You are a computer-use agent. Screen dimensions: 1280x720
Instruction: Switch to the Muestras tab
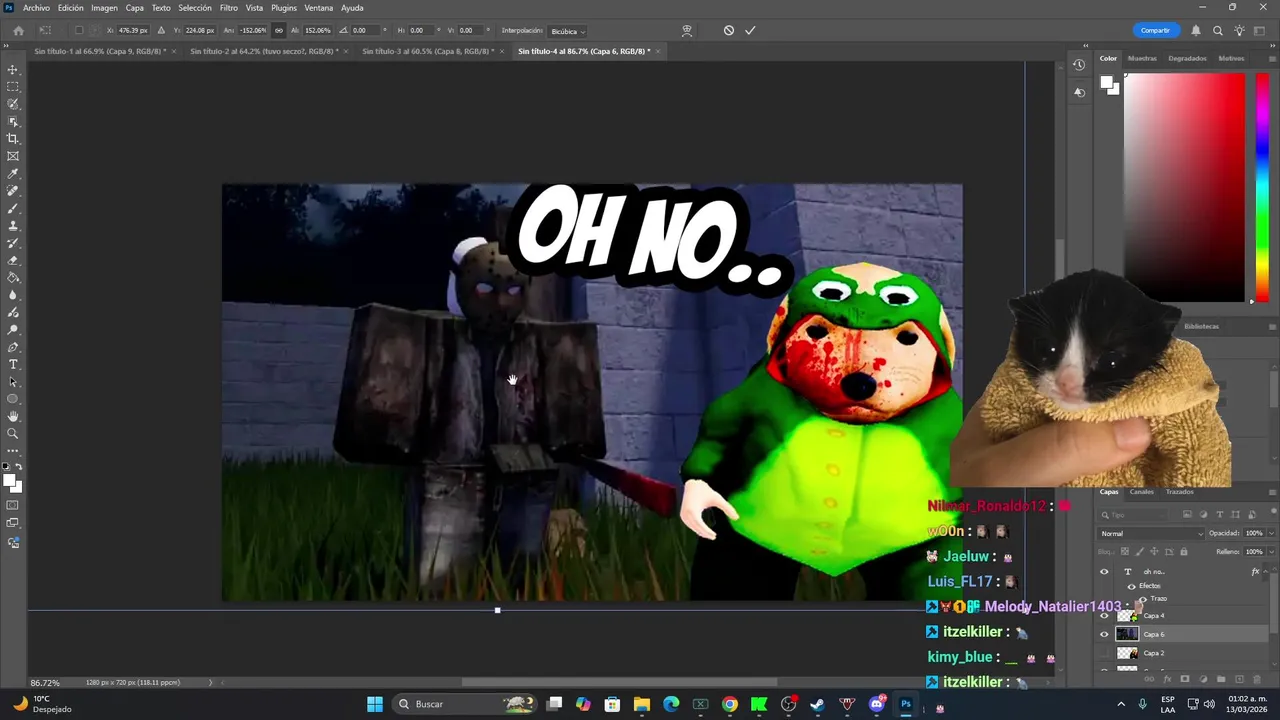pyautogui.click(x=1142, y=58)
